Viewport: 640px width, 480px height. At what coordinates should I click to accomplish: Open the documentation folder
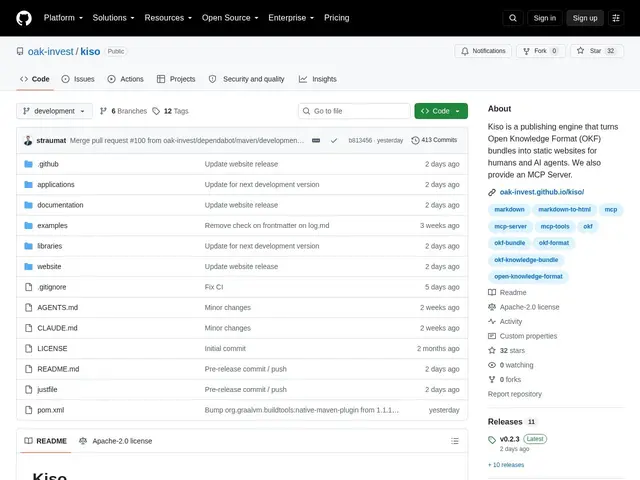60,205
